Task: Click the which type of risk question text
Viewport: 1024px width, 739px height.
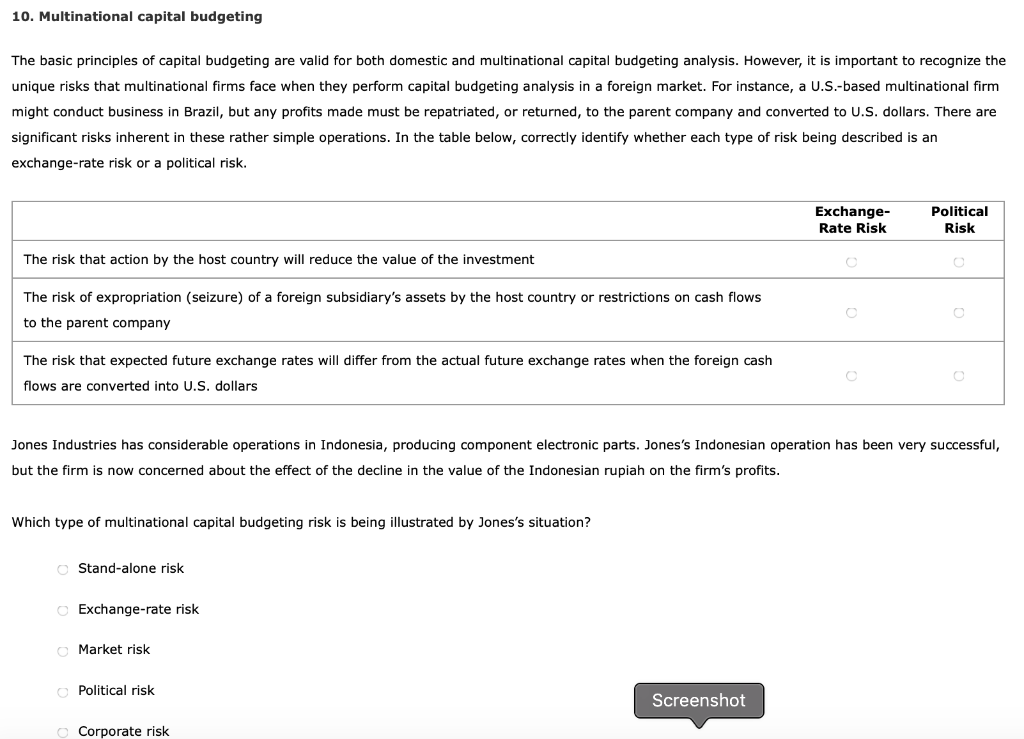Action: pyautogui.click(x=300, y=521)
